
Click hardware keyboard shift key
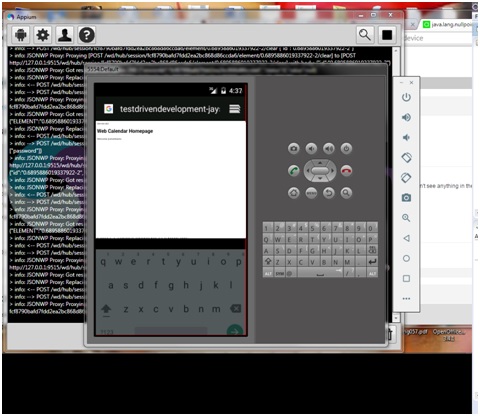point(268,262)
